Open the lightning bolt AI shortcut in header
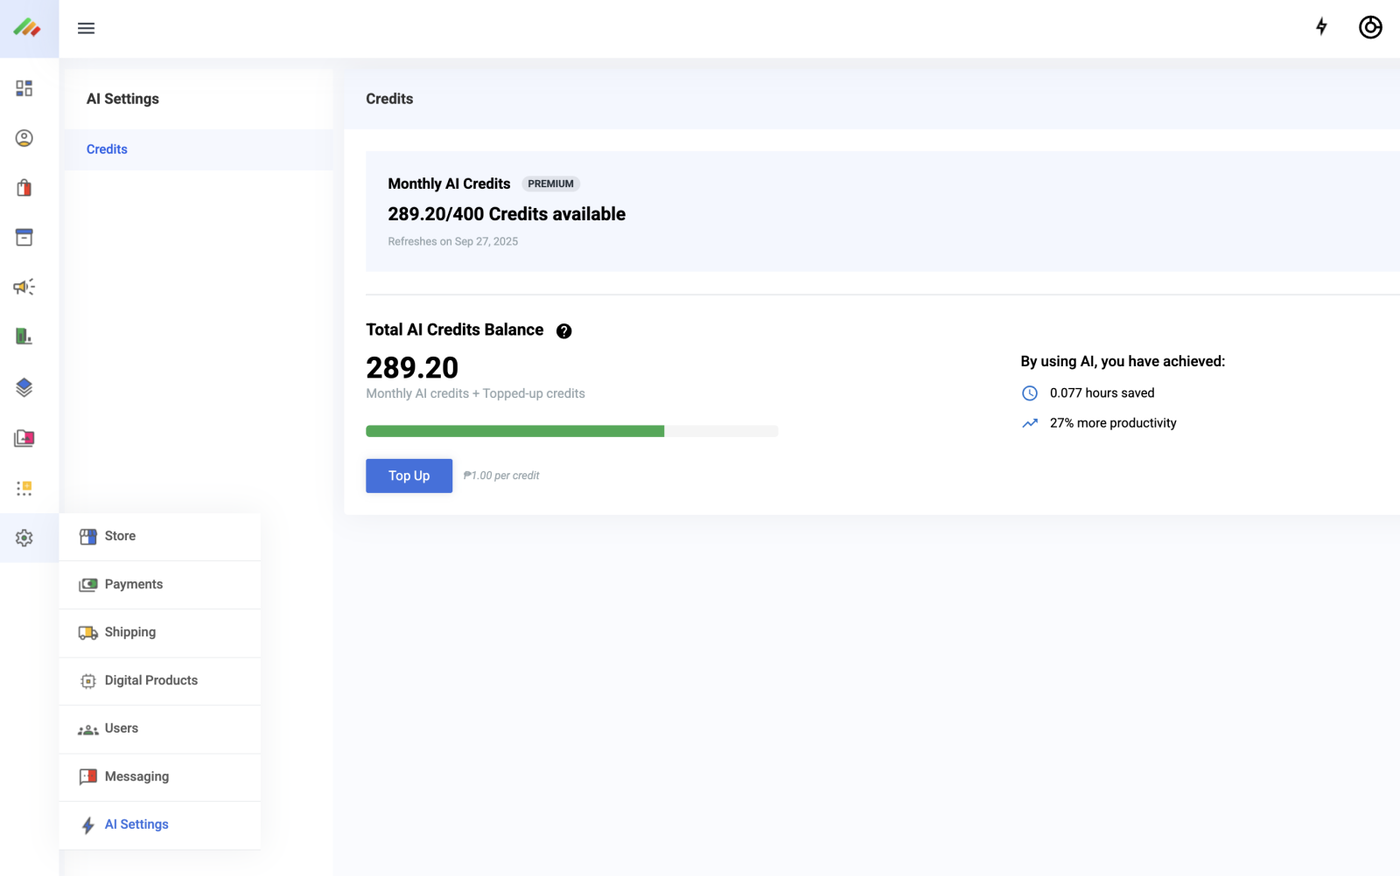 click(1321, 27)
